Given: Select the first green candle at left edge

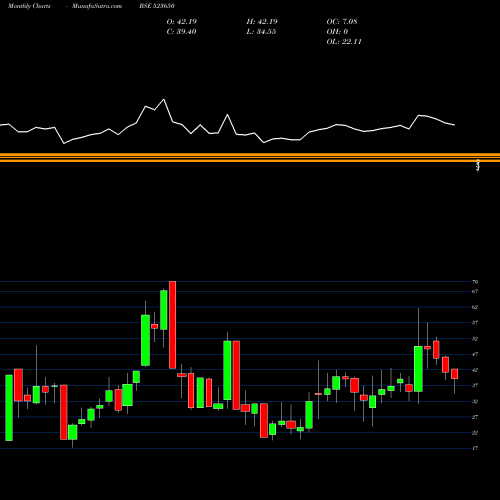Looking at the screenshot, I should click(x=9, y=408).
